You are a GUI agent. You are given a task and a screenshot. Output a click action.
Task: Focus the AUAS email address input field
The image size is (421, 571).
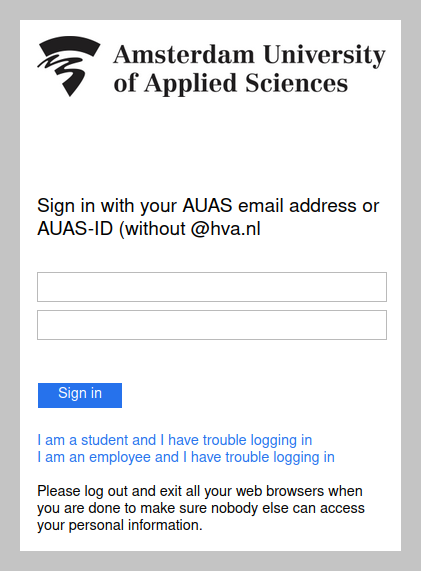[212, 287]
